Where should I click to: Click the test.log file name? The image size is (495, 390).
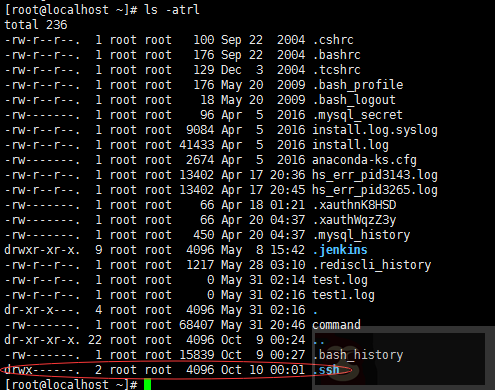tap(340, 280)
